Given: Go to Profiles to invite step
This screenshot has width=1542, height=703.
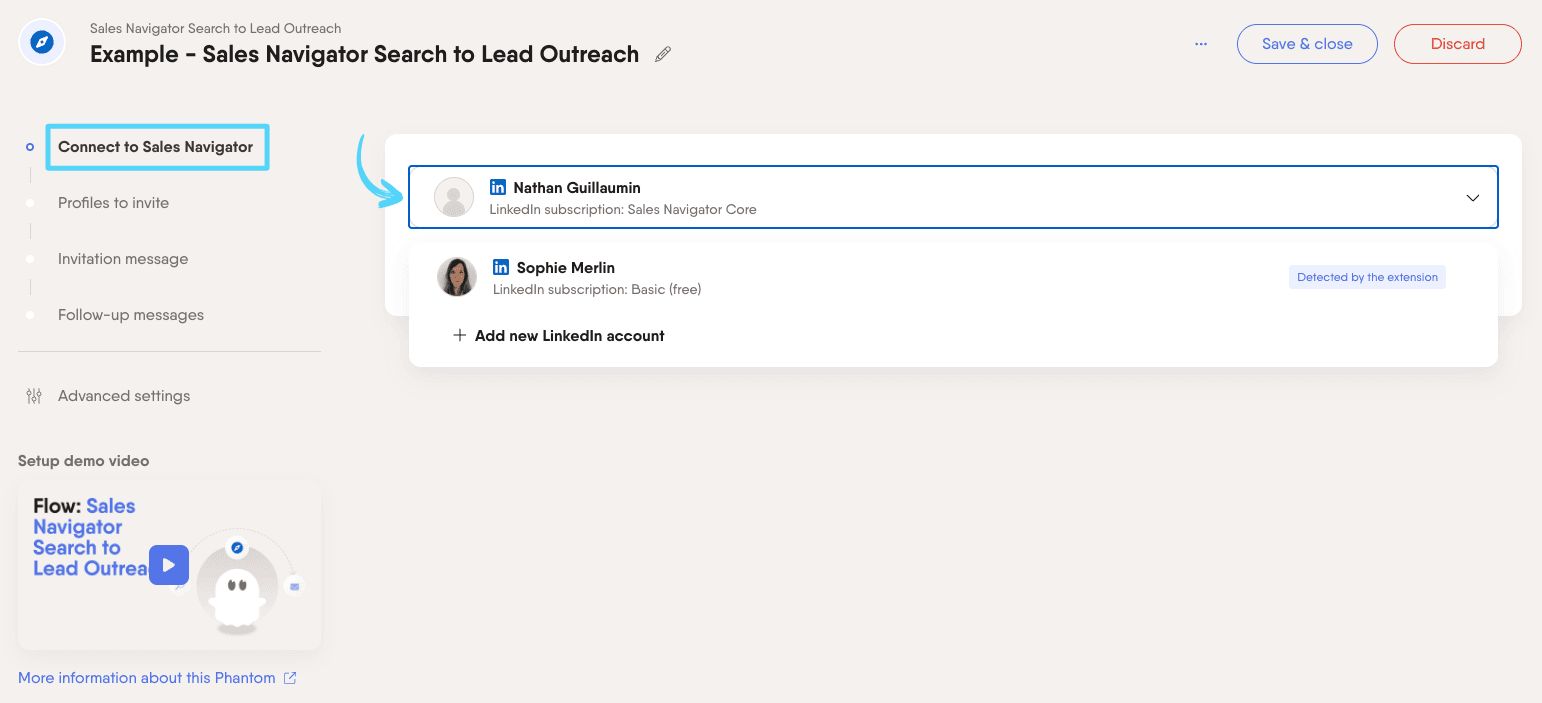Looking at the screenshot, I should click(x=113, y=203).
